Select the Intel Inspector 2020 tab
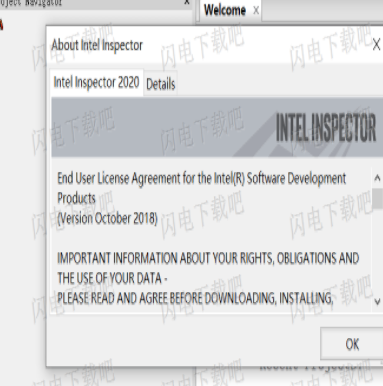Screen dimensions: 383x386 click(96, 82)
